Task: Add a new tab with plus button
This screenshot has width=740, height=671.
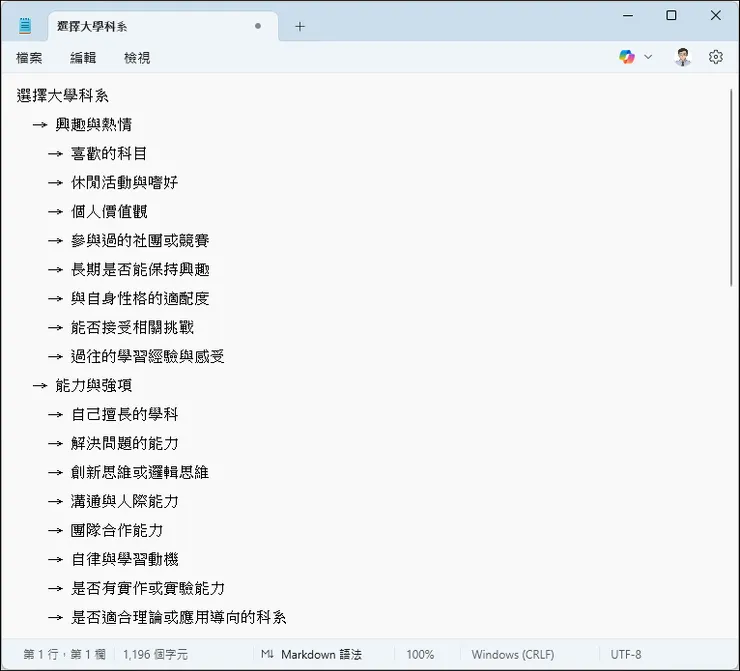Action: 300,26
